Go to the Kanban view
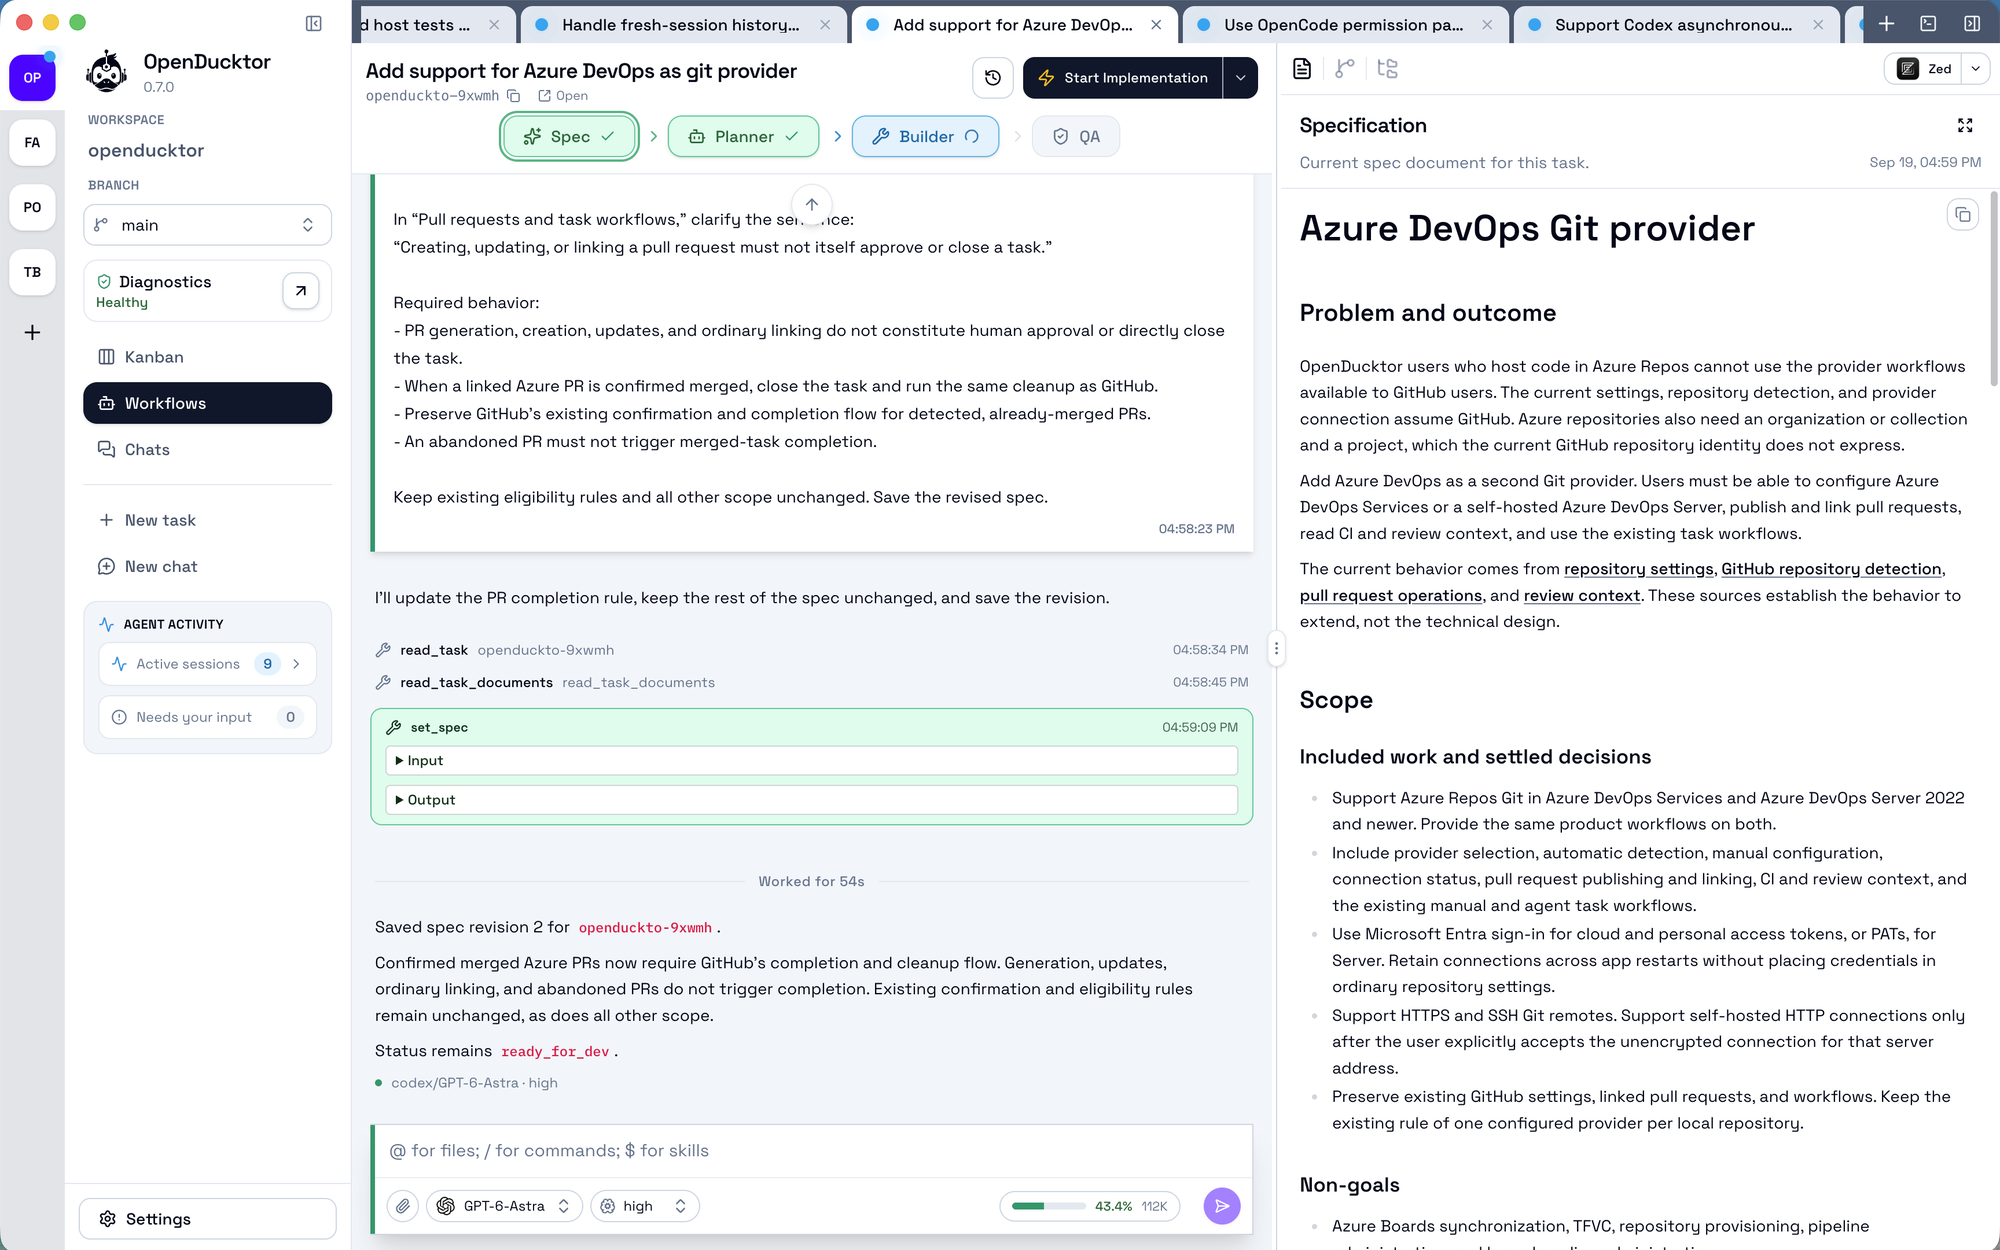 [207, 357]
